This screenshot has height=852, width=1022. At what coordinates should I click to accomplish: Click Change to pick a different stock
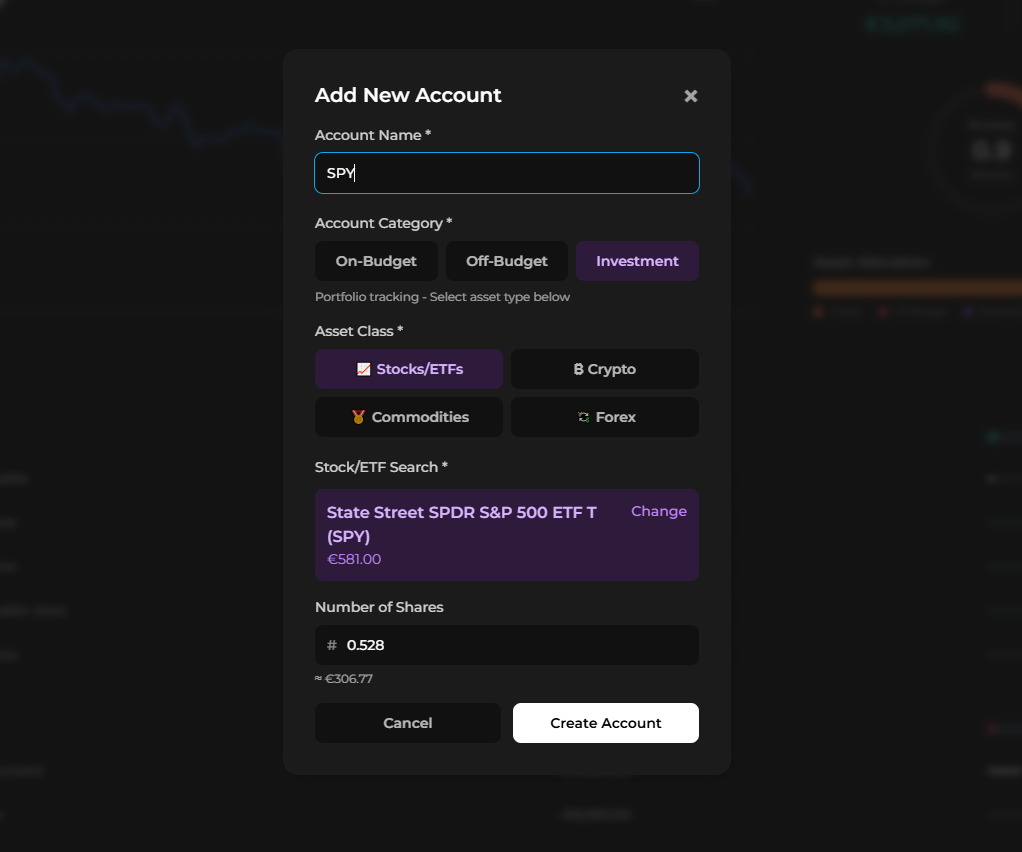coord(658,511)
